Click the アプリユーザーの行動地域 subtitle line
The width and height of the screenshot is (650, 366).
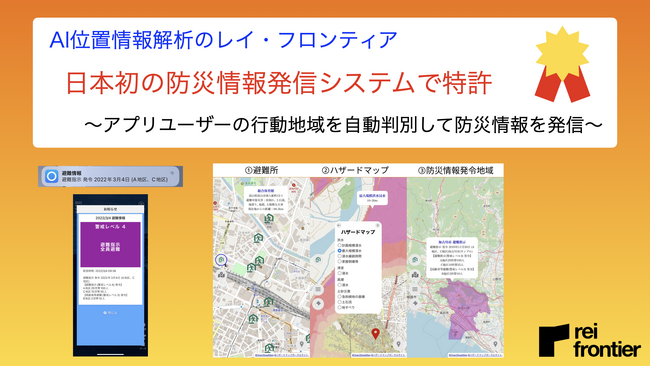tap(343, 125)
